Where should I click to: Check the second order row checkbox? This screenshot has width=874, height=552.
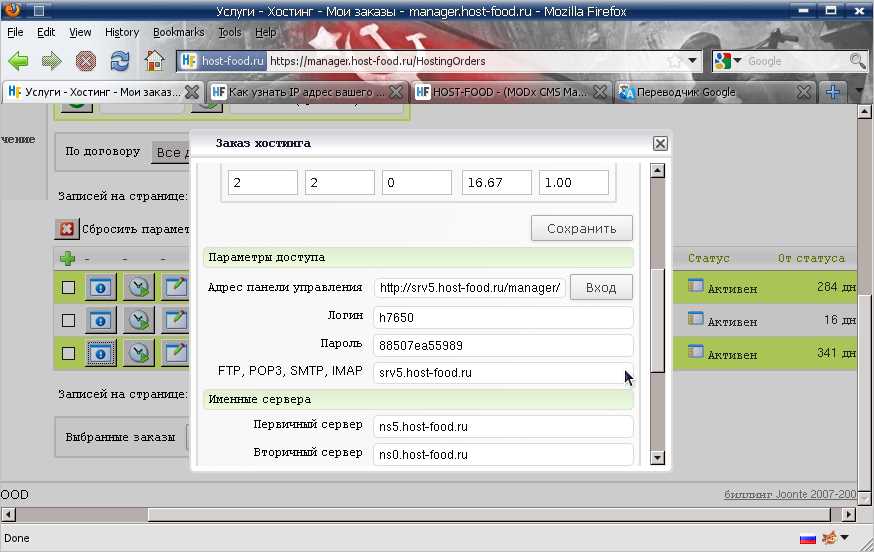(x=68, y=321)
